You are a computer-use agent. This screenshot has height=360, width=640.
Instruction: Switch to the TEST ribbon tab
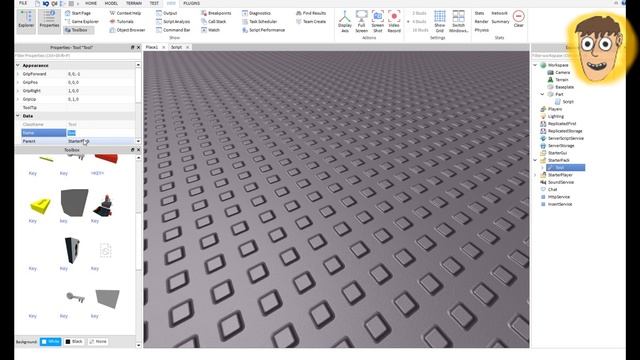[x=154, y=3]
